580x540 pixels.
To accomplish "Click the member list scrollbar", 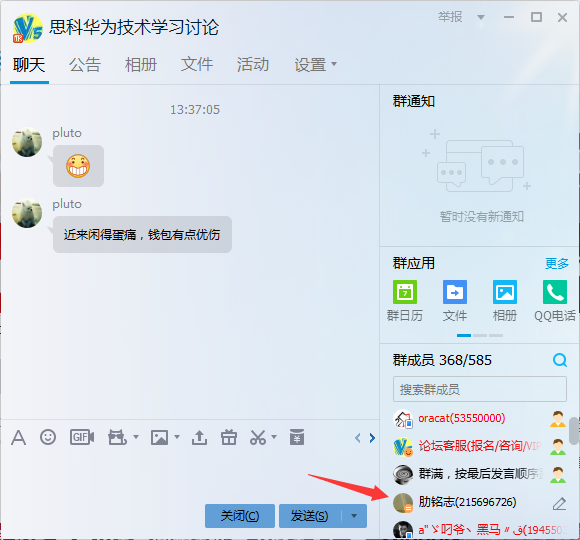I will pos(574,431).
